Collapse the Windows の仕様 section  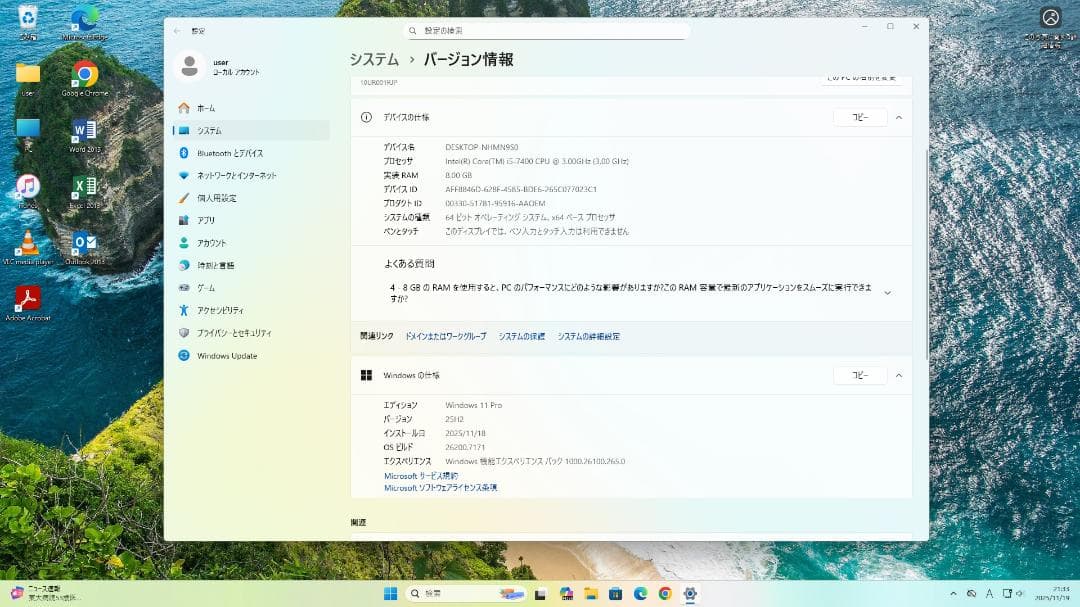[x=899, y=375]
